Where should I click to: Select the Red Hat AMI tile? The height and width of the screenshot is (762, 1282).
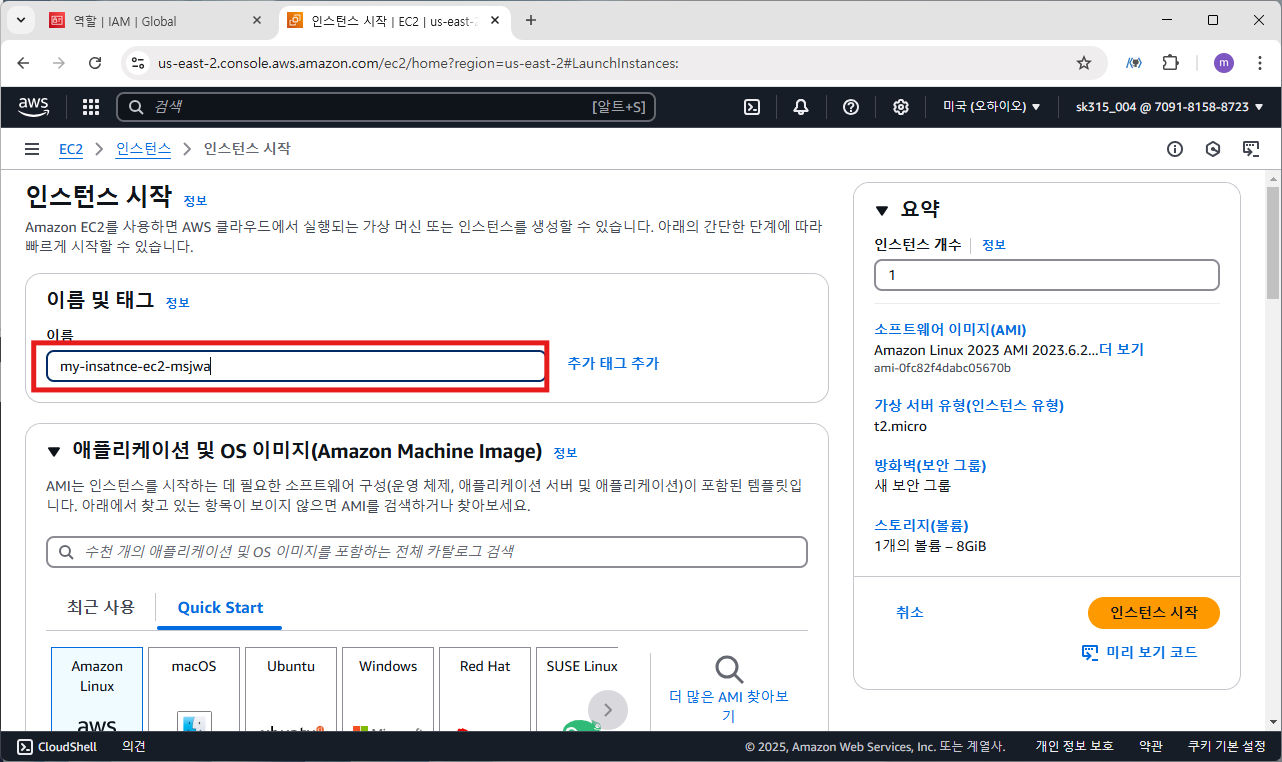[485, 689]
